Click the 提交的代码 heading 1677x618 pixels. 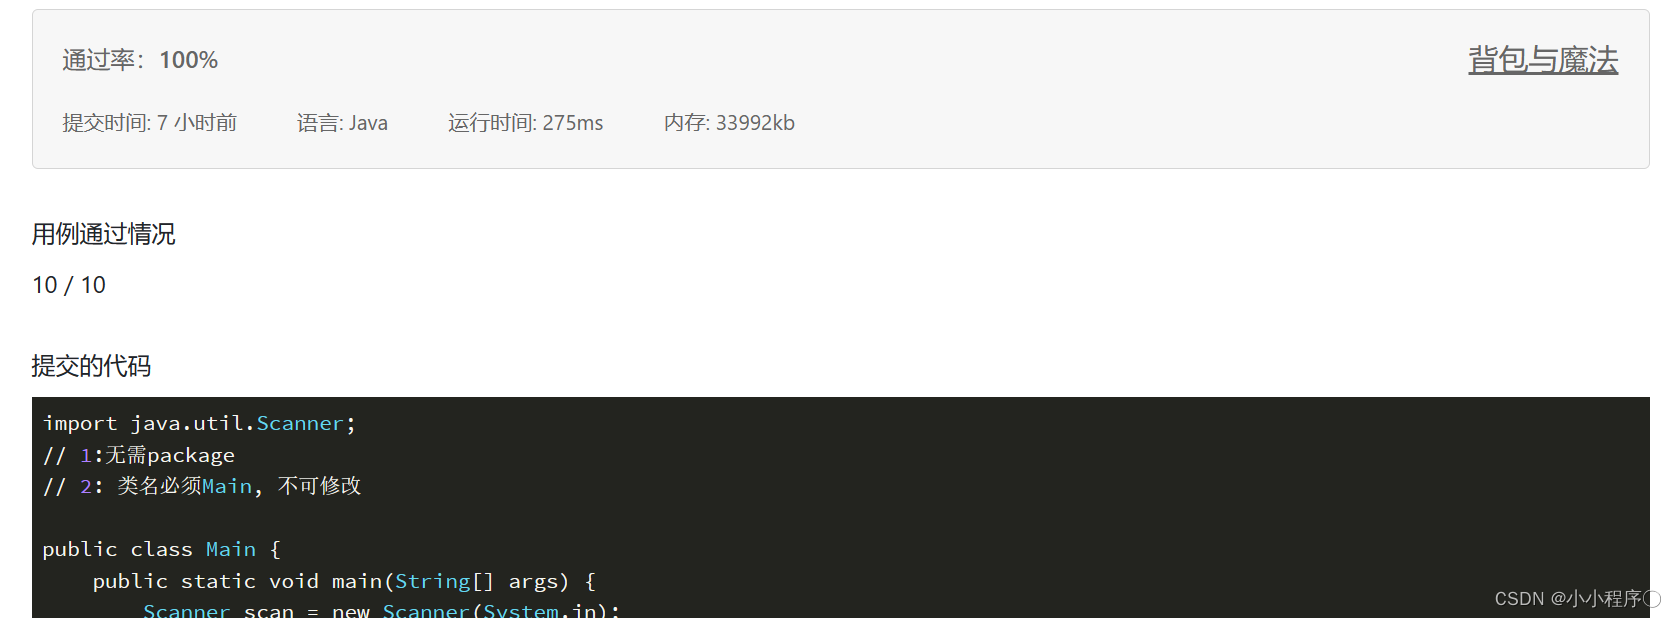91,366
